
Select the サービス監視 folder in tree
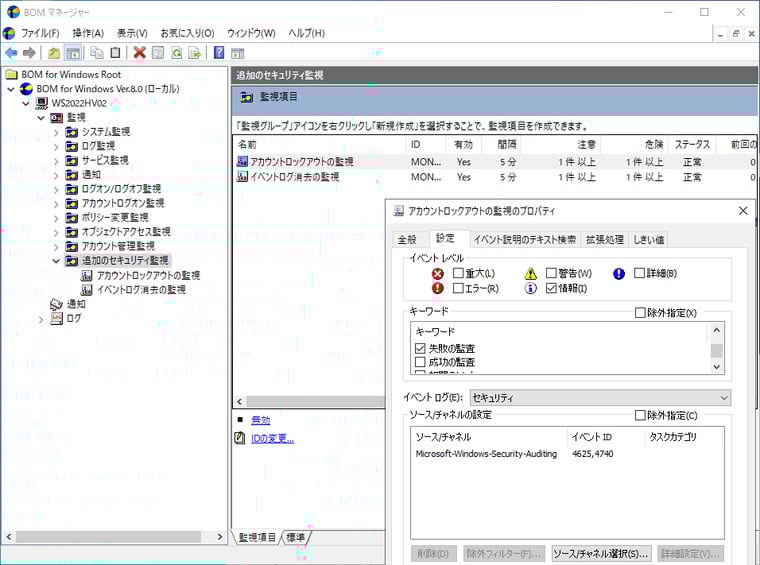[x=105, y=160]
